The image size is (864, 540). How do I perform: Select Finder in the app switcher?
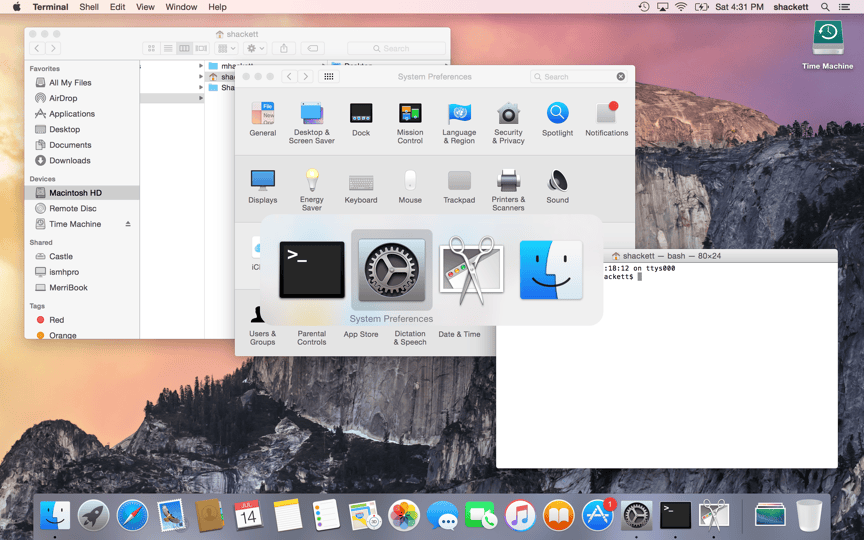pos(551,270)
